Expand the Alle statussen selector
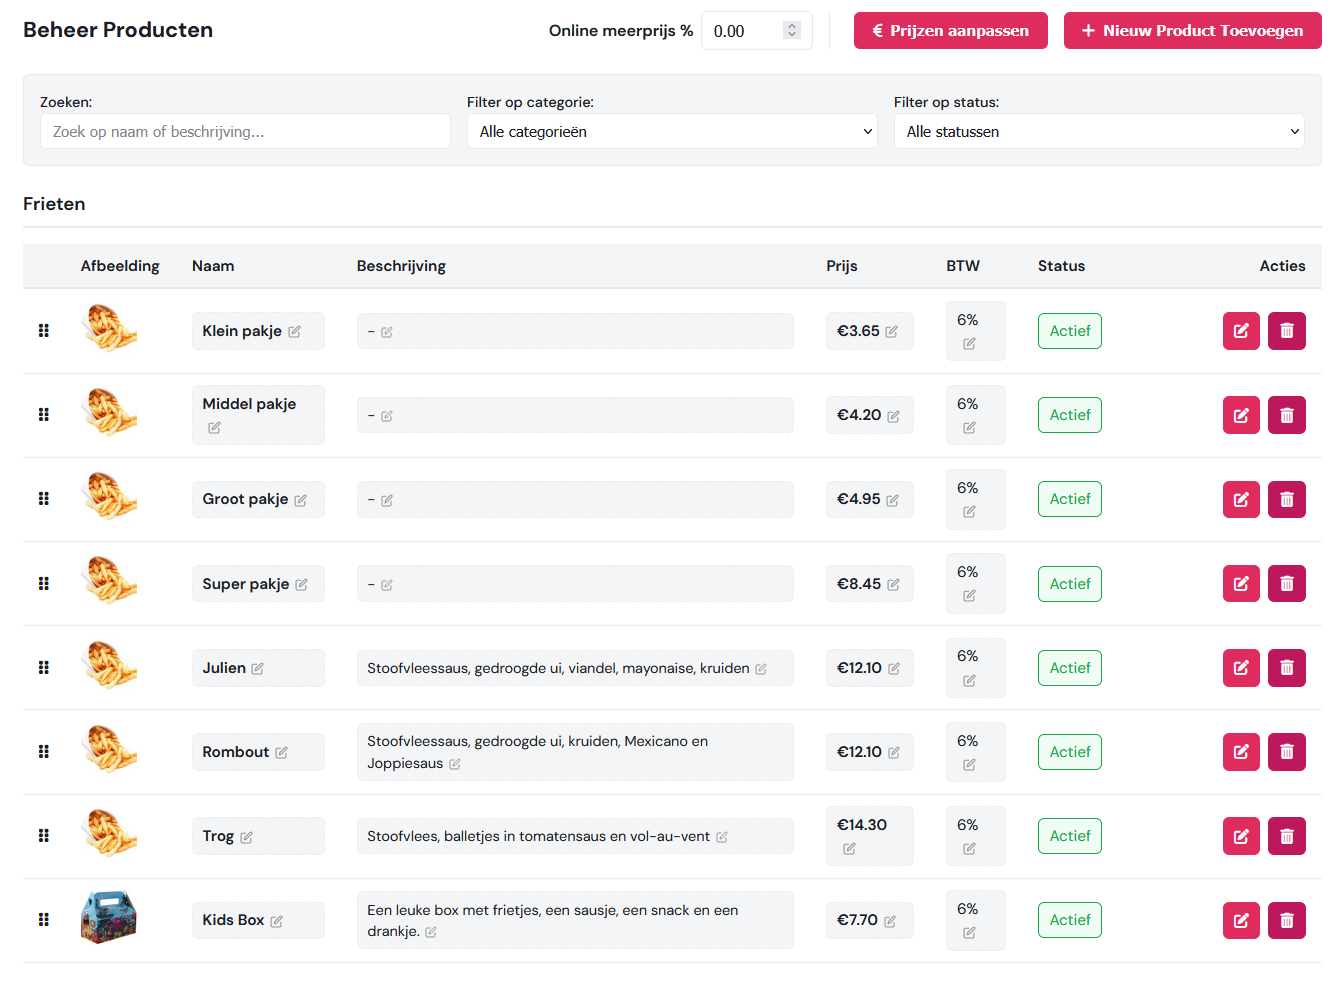This screenshot has height=982, width=1344. (1099, 131)
